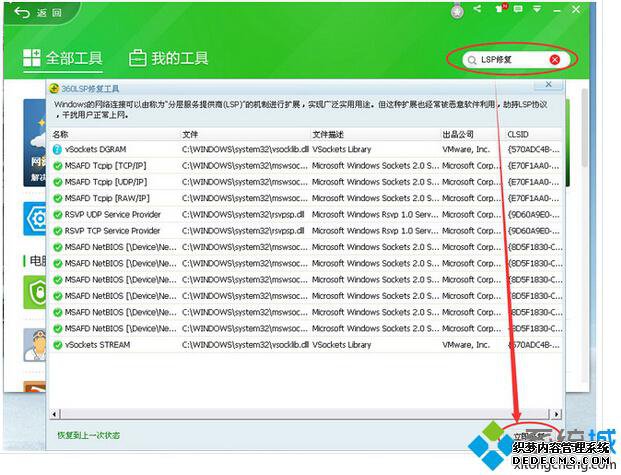
Task: Click the medal badge icon in title bar
Action: (457, 11)
